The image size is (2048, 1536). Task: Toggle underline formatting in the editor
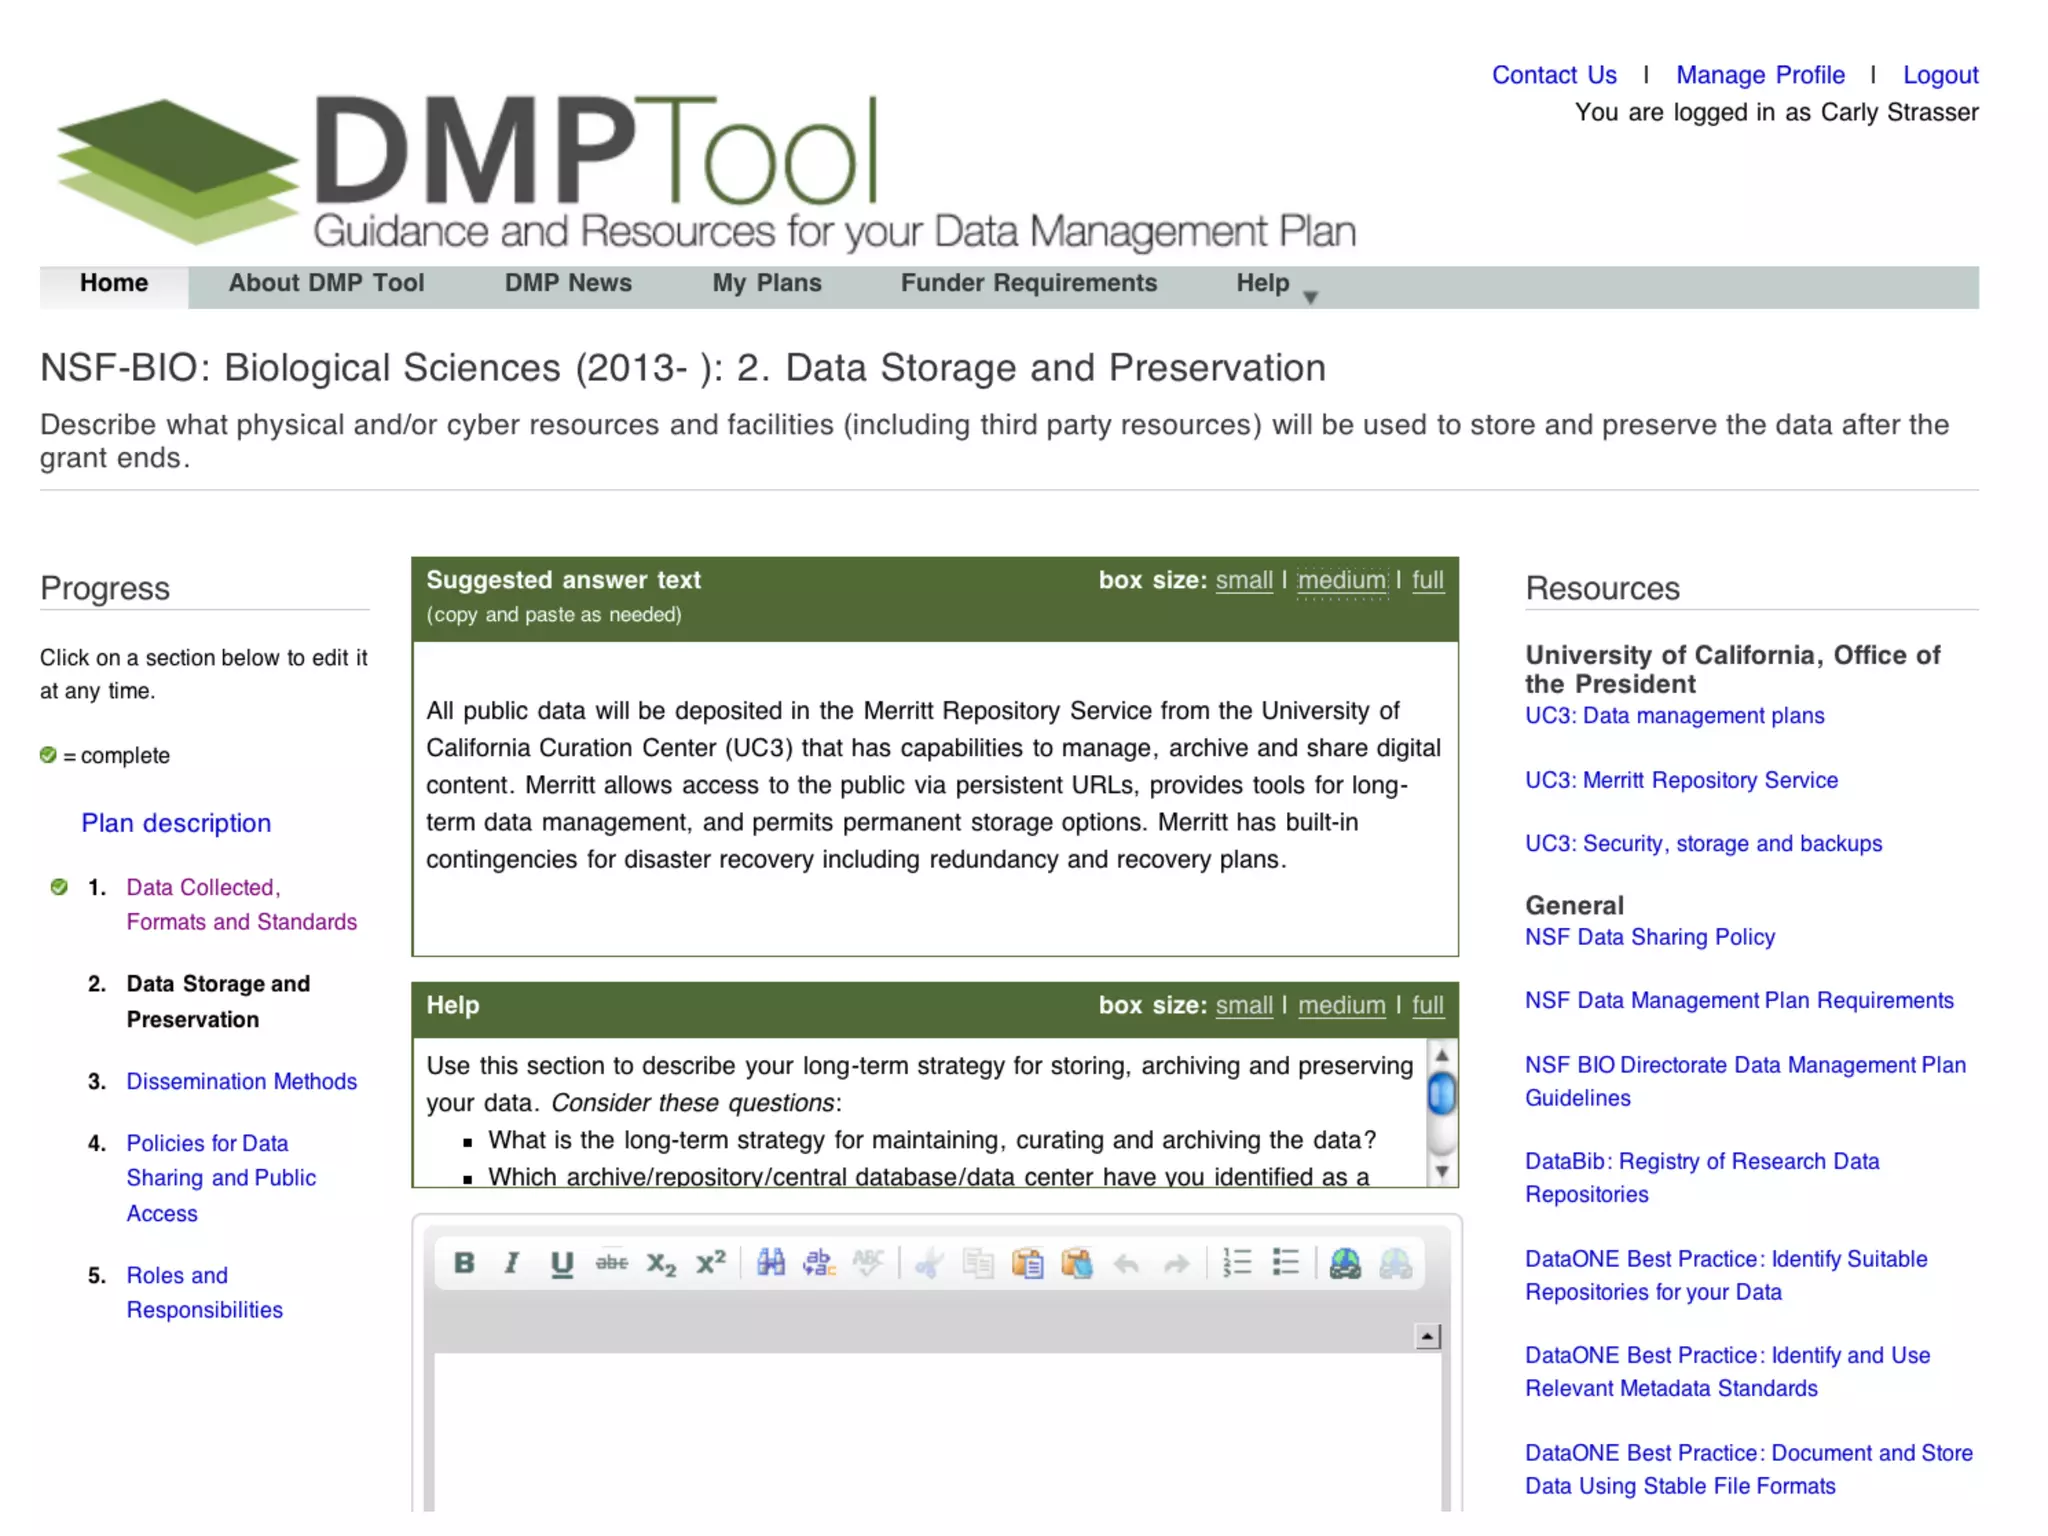561,1264
